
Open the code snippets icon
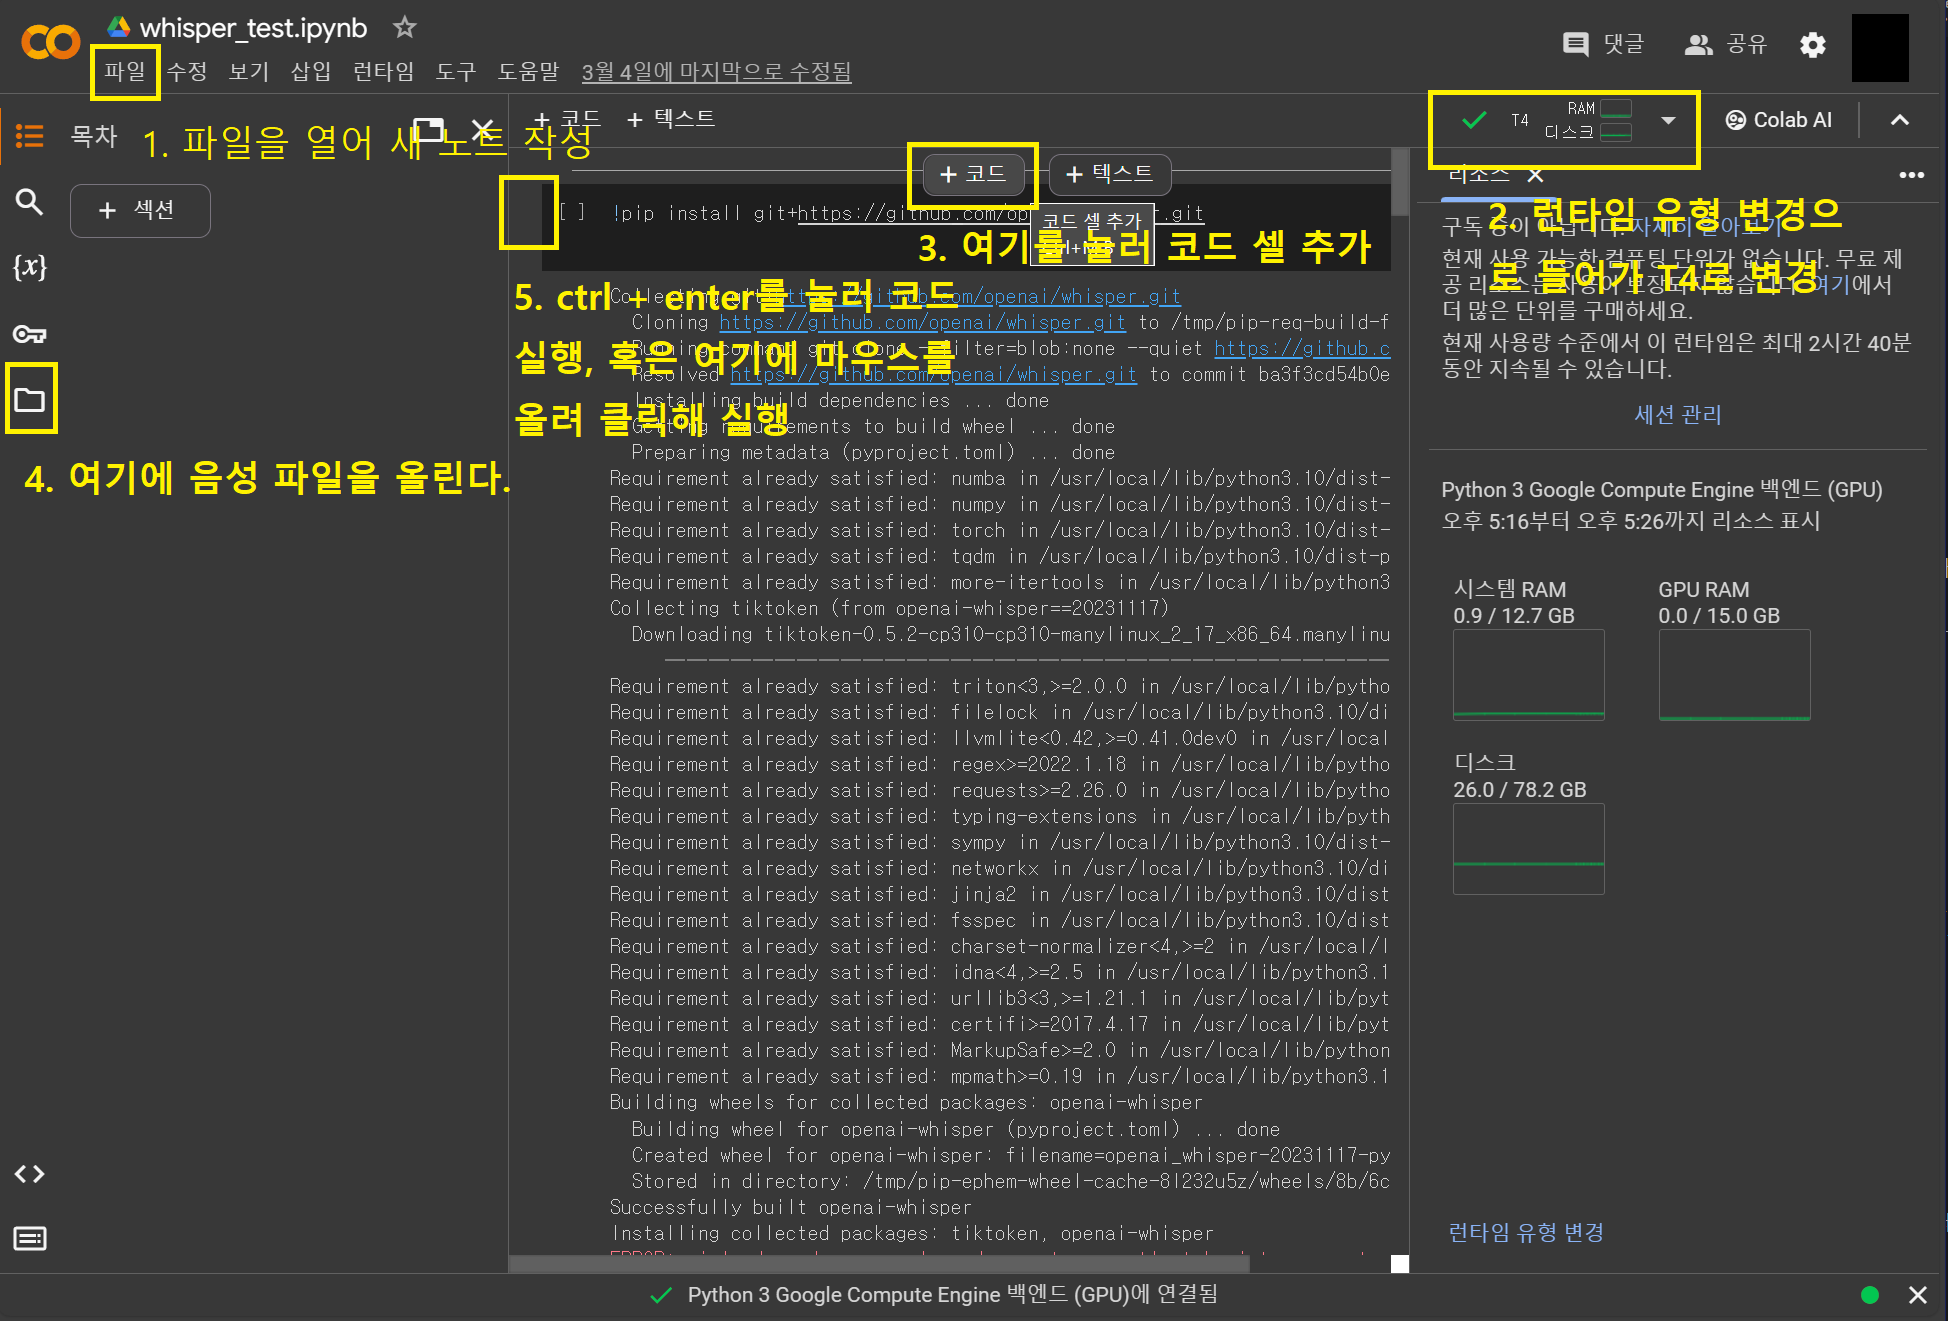29,1174
